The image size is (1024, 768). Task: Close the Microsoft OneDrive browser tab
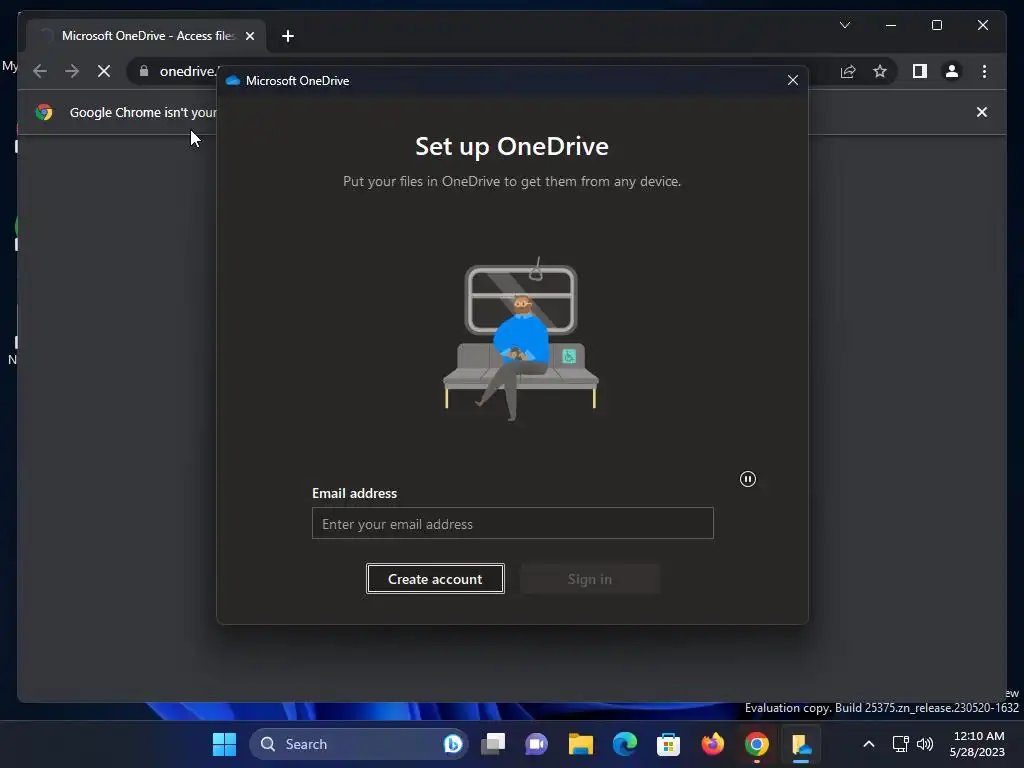pos(250,36)
